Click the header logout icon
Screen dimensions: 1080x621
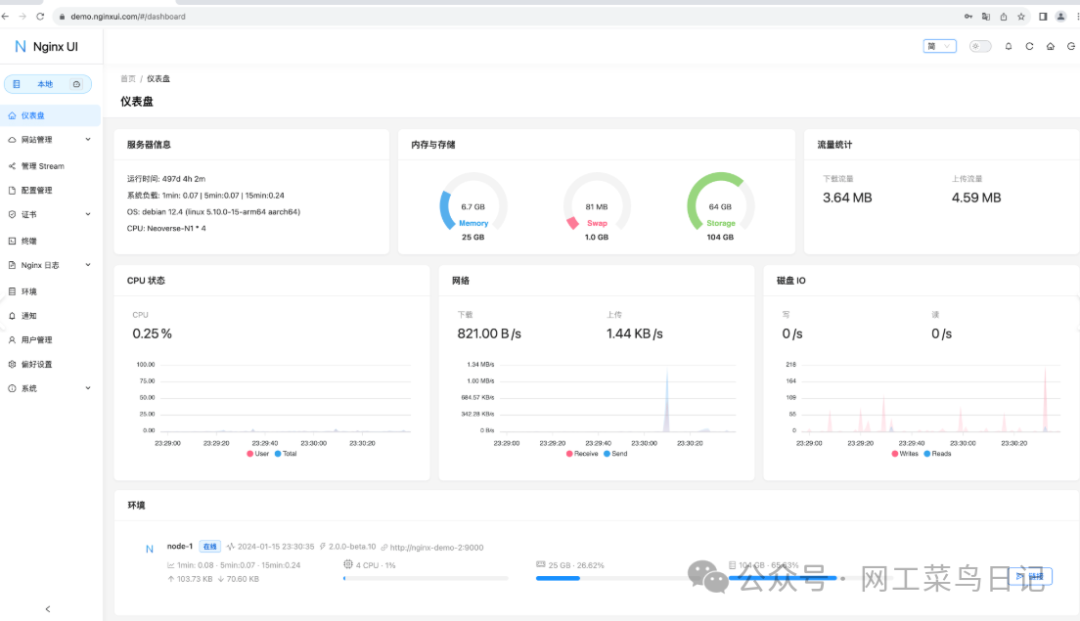click(x=1071, y=46)
